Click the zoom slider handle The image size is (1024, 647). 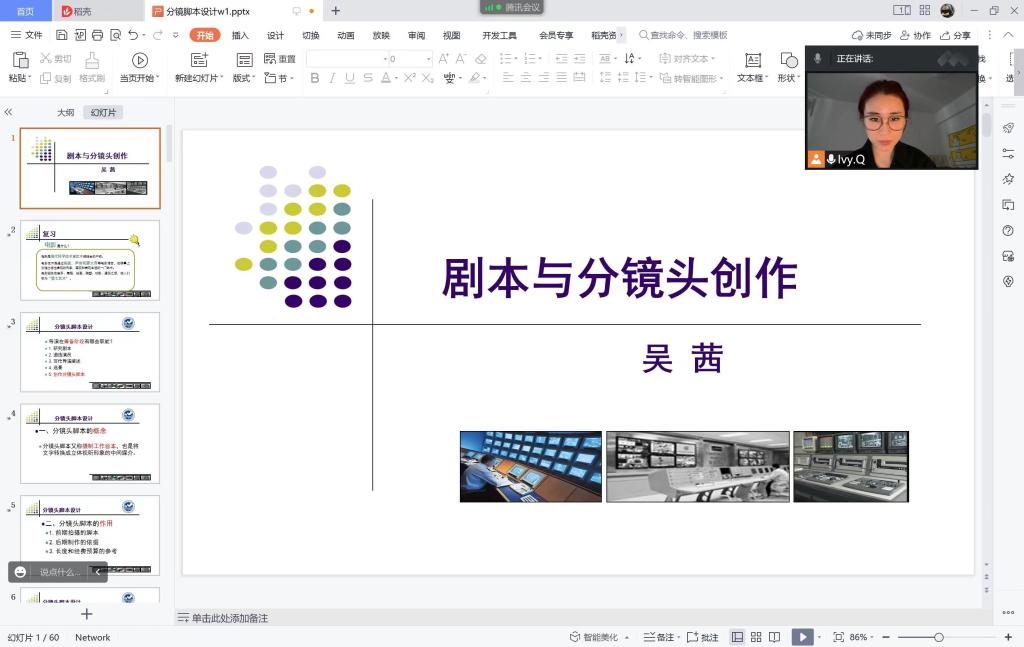[x=938, y=637]
